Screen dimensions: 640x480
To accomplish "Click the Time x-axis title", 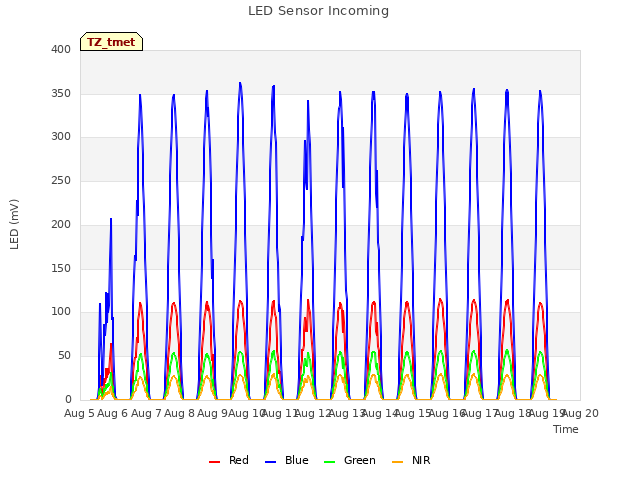I will [x=566, y=429].
